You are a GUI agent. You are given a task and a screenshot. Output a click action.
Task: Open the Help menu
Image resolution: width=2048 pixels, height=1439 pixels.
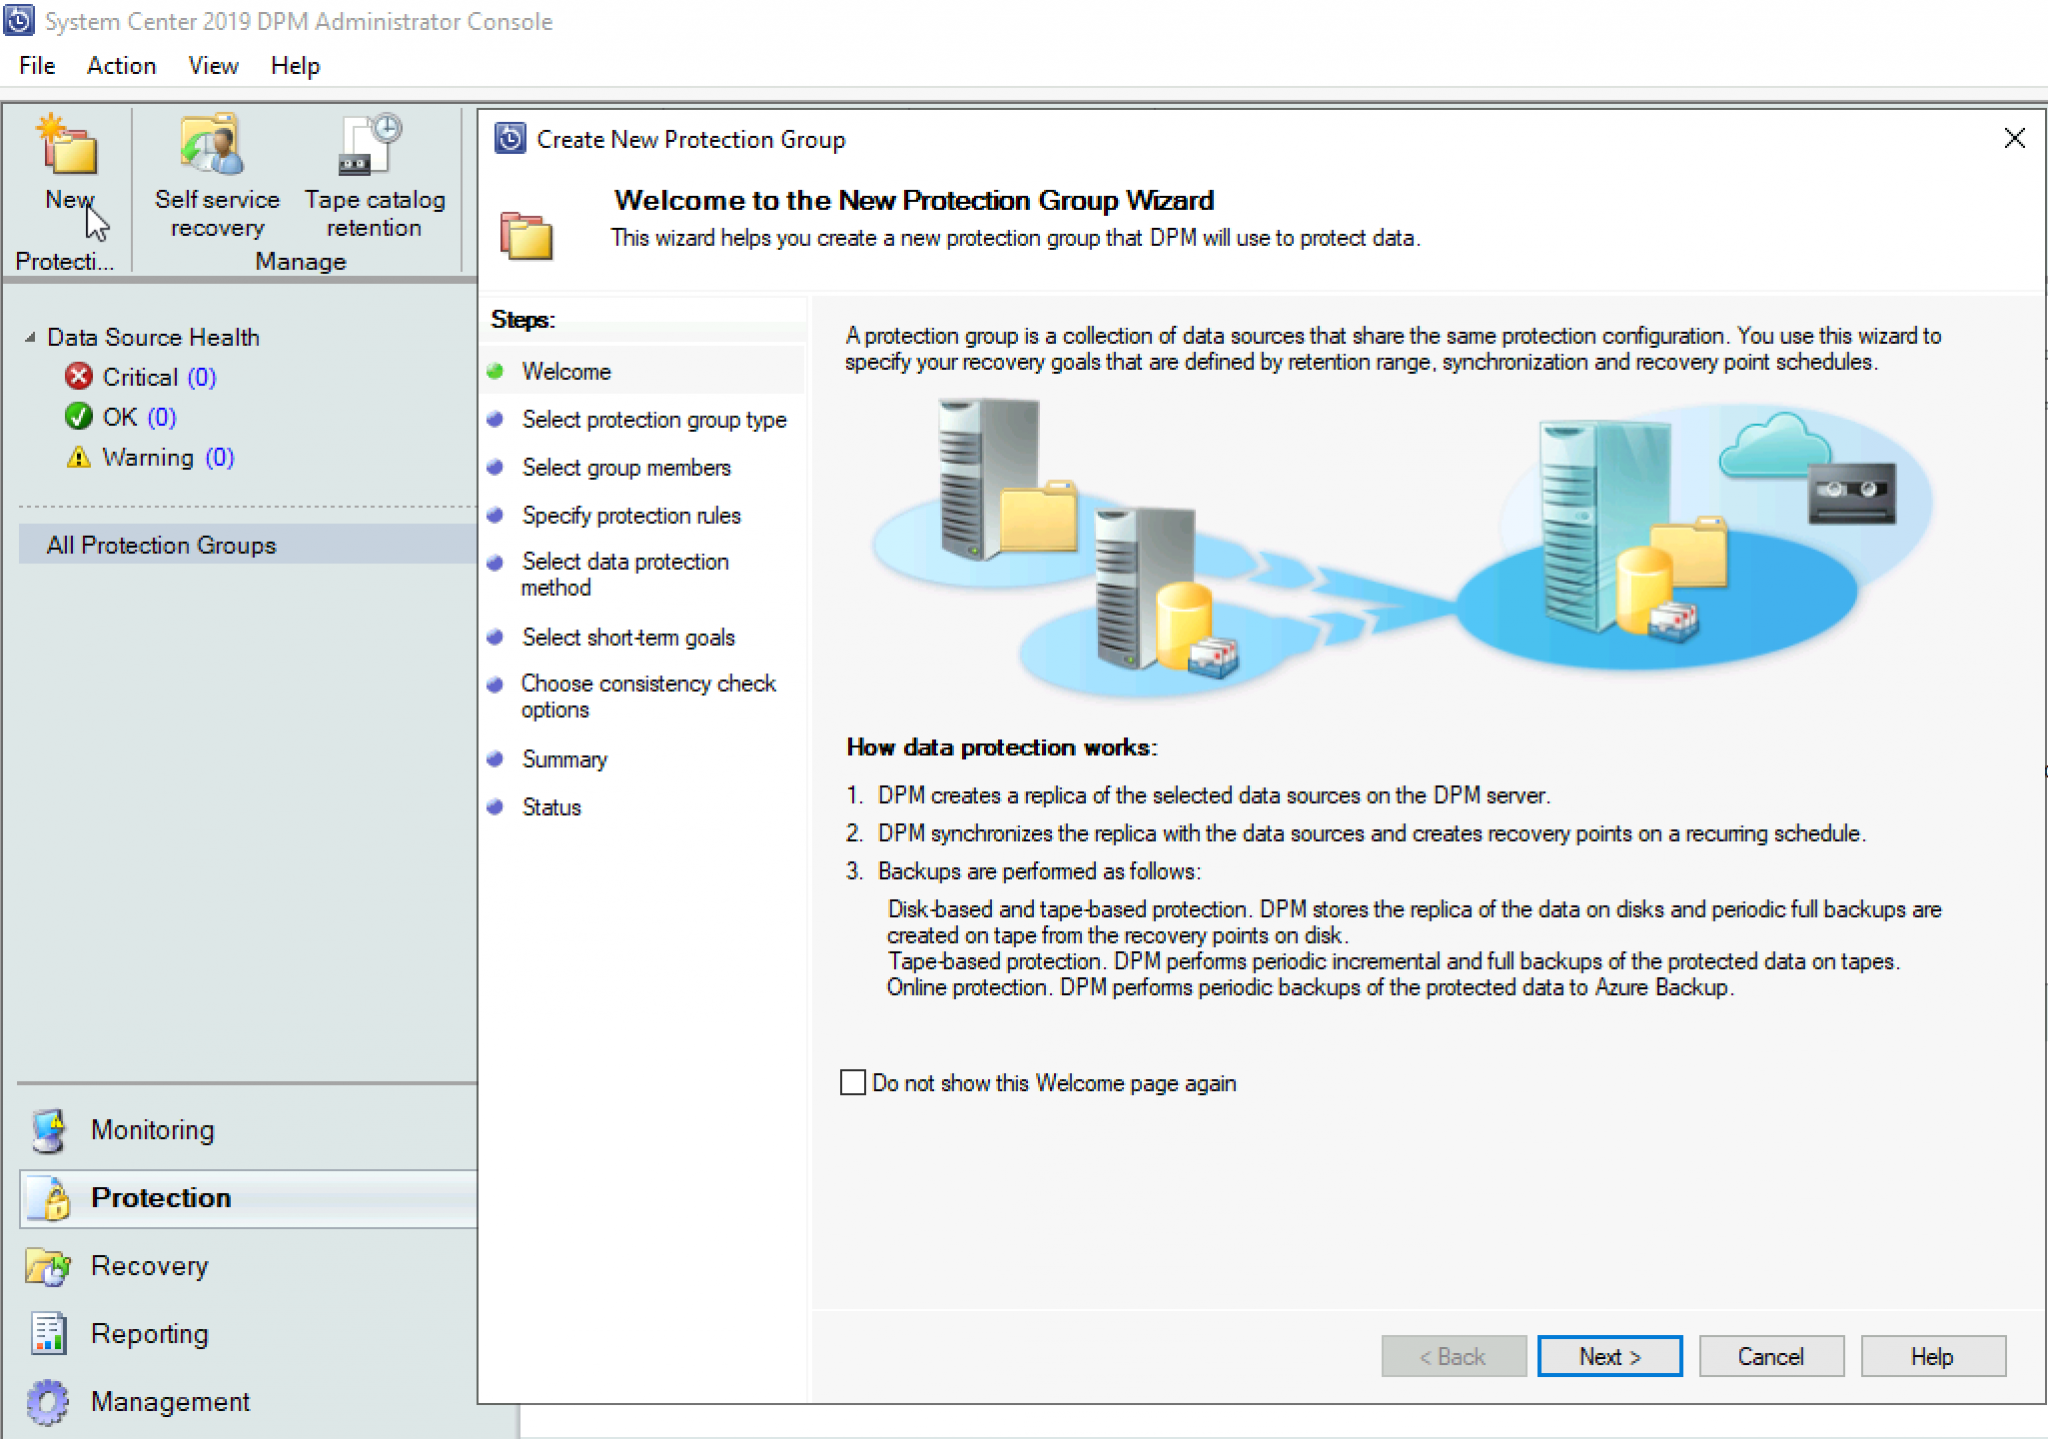[x=294, y=65]
